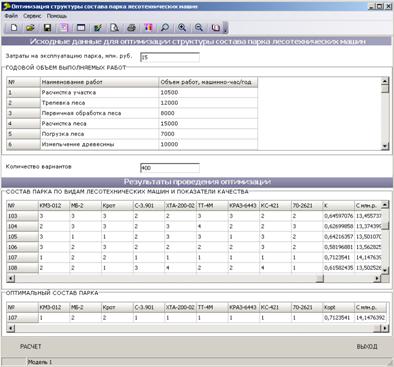Click the zoom out icon
Image resolution: width=394 pixels, height=367 pixels.
pos(199,28)
